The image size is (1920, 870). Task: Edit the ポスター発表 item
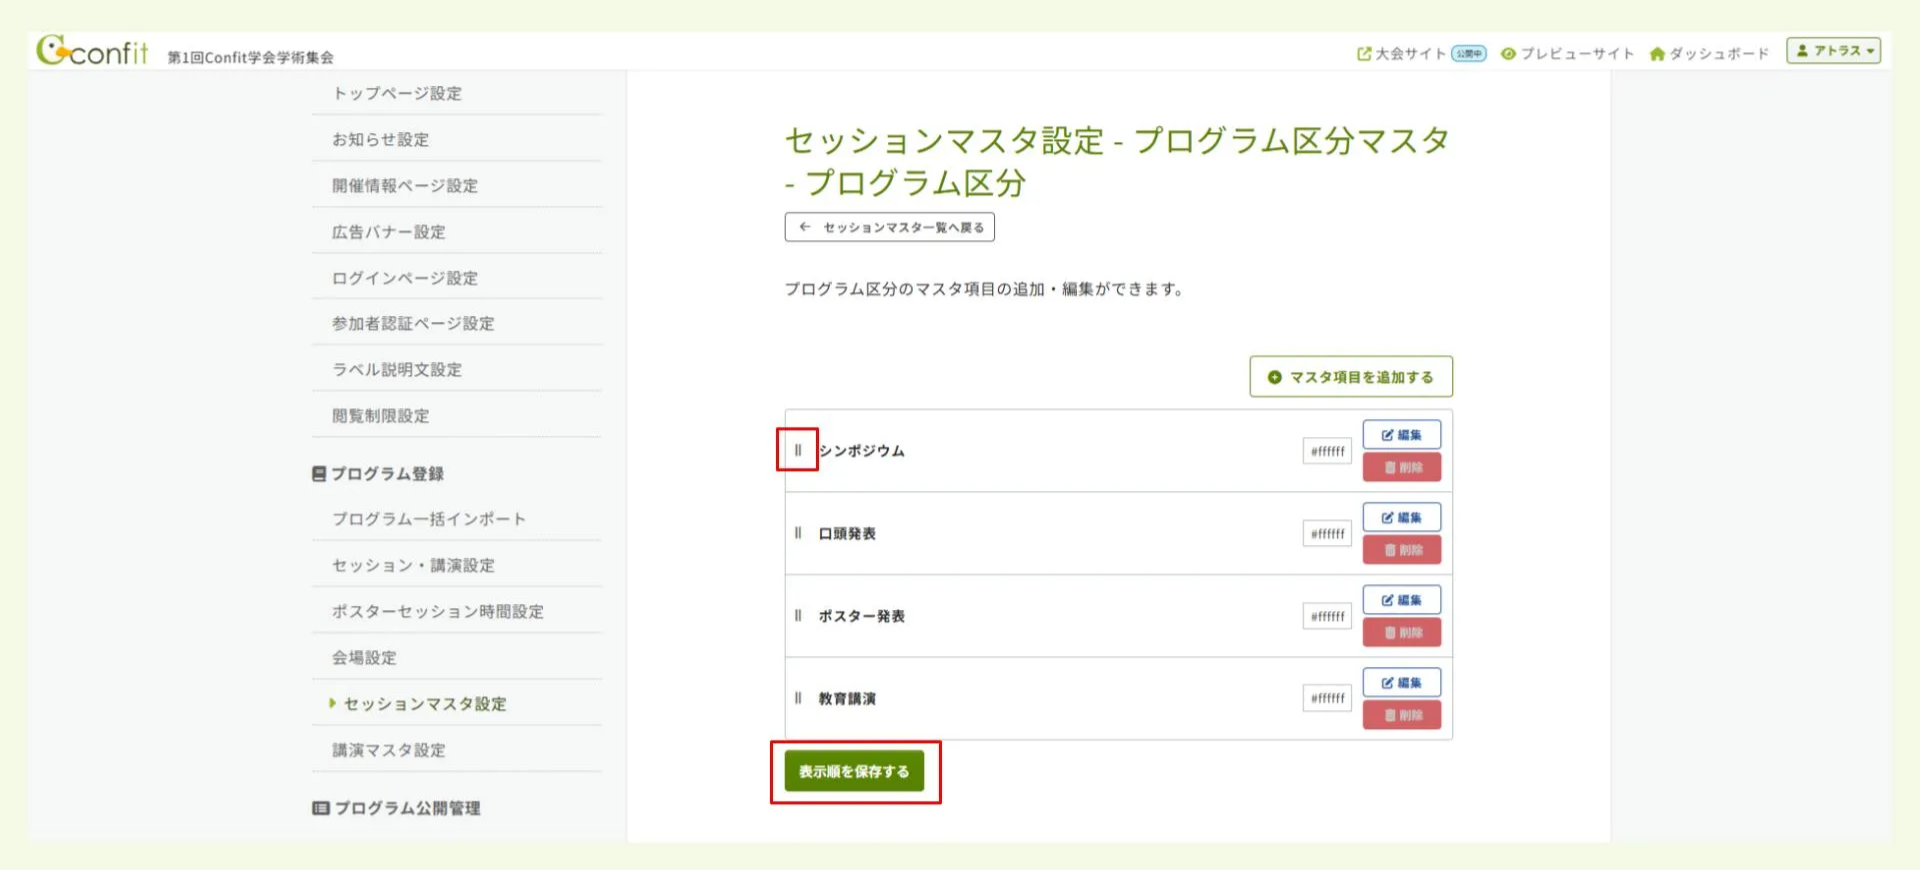coord(1401,600)
